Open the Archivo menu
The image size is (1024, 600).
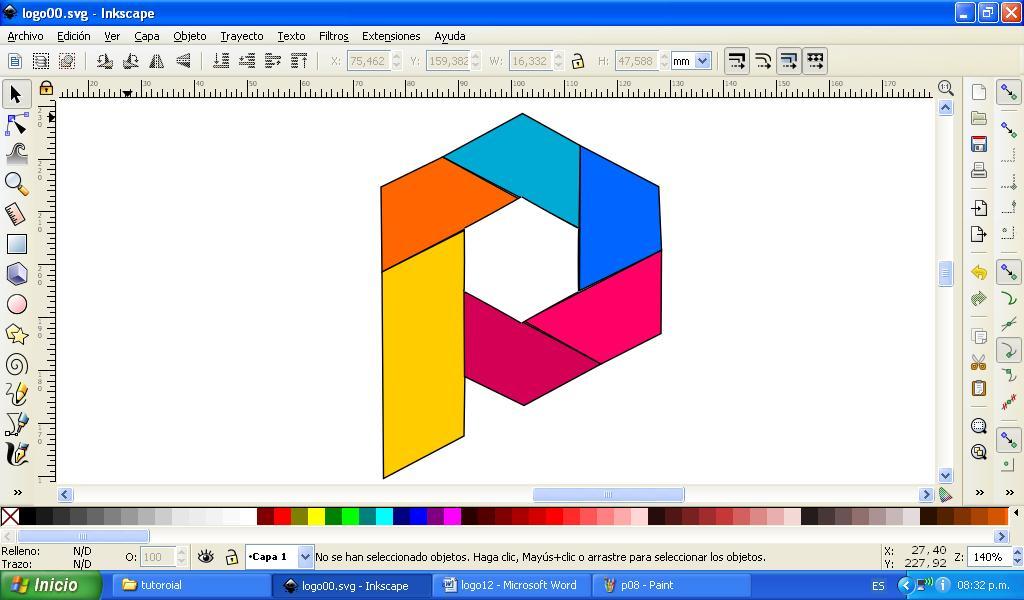tap(25, 37)
